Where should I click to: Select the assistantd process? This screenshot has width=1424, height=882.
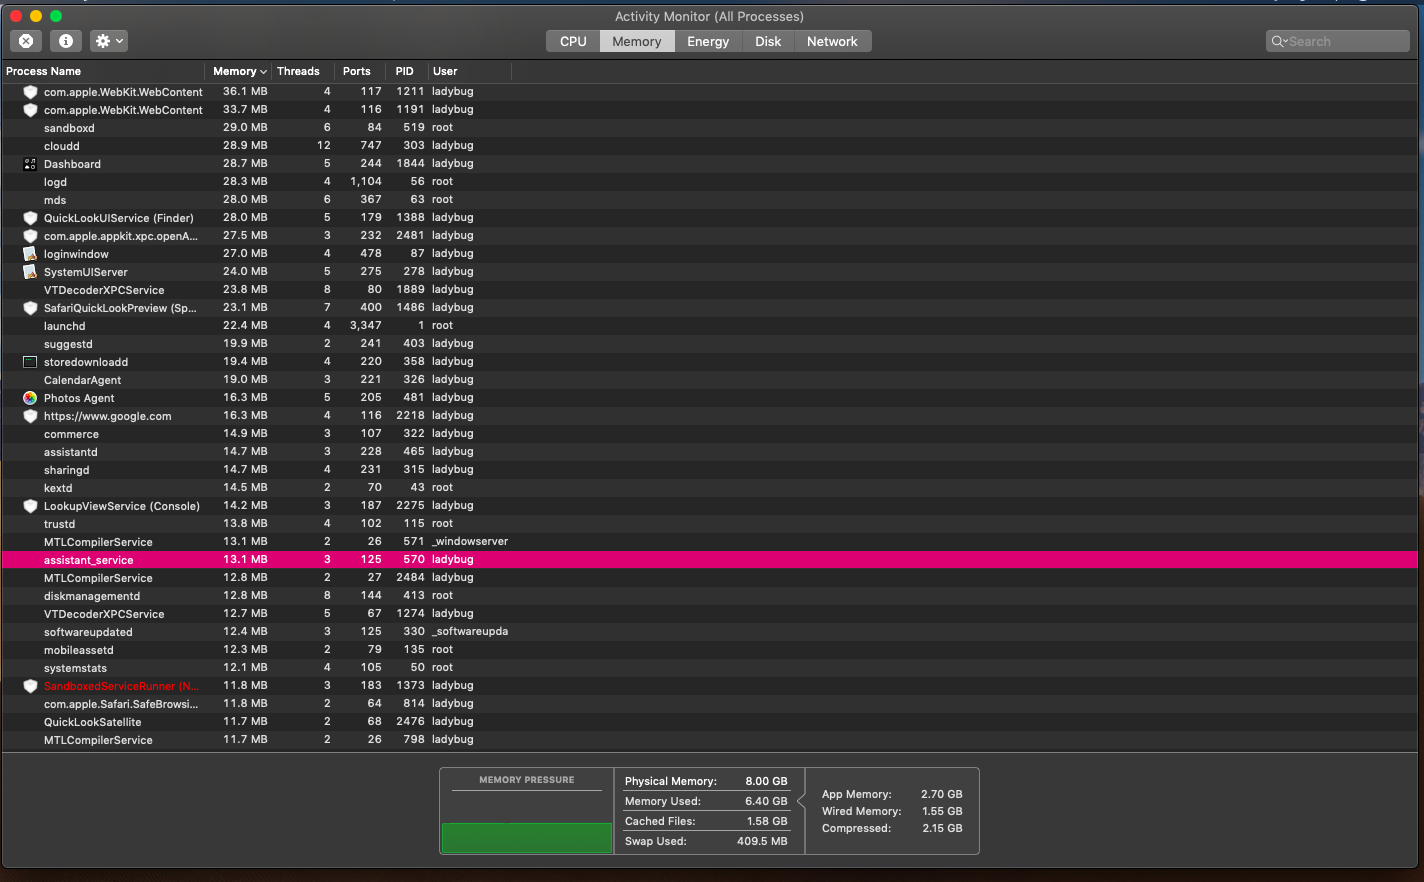pos(709,452)
